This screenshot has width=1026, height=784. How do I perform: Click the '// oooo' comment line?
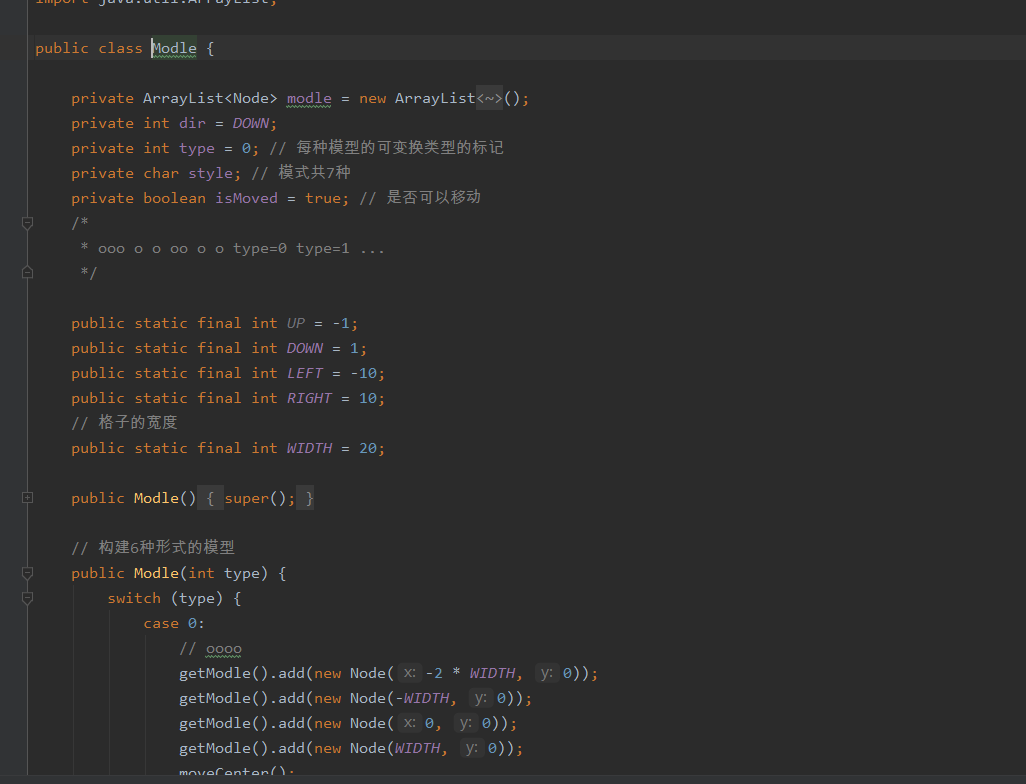(x=210, y=649)
